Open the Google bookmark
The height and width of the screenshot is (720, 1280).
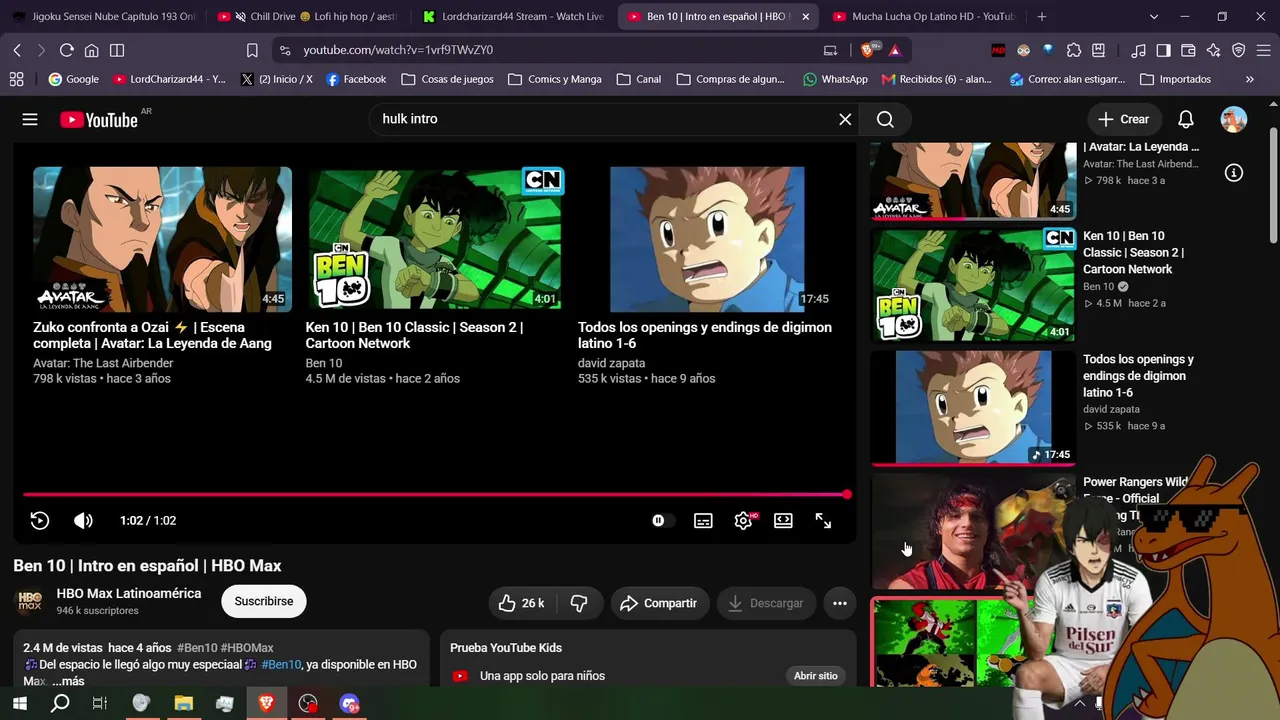(73, 79)
